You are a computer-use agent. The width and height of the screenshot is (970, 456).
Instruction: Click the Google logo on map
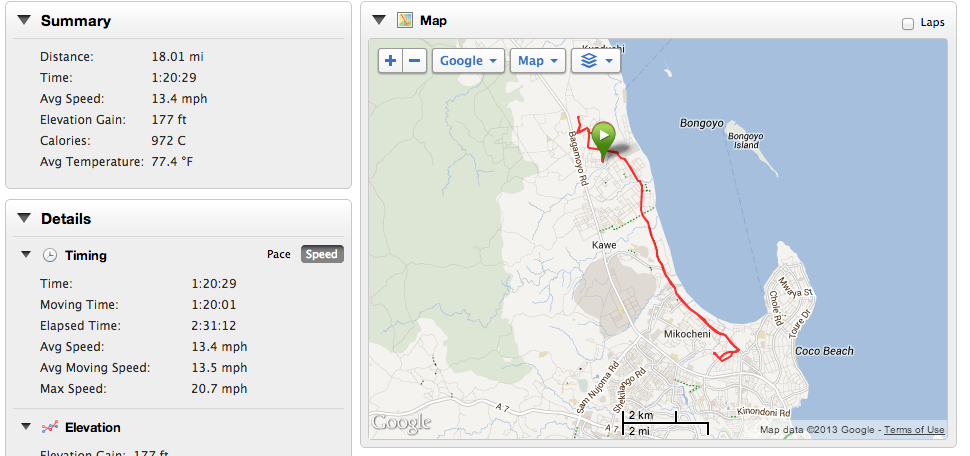click(401, 422)
